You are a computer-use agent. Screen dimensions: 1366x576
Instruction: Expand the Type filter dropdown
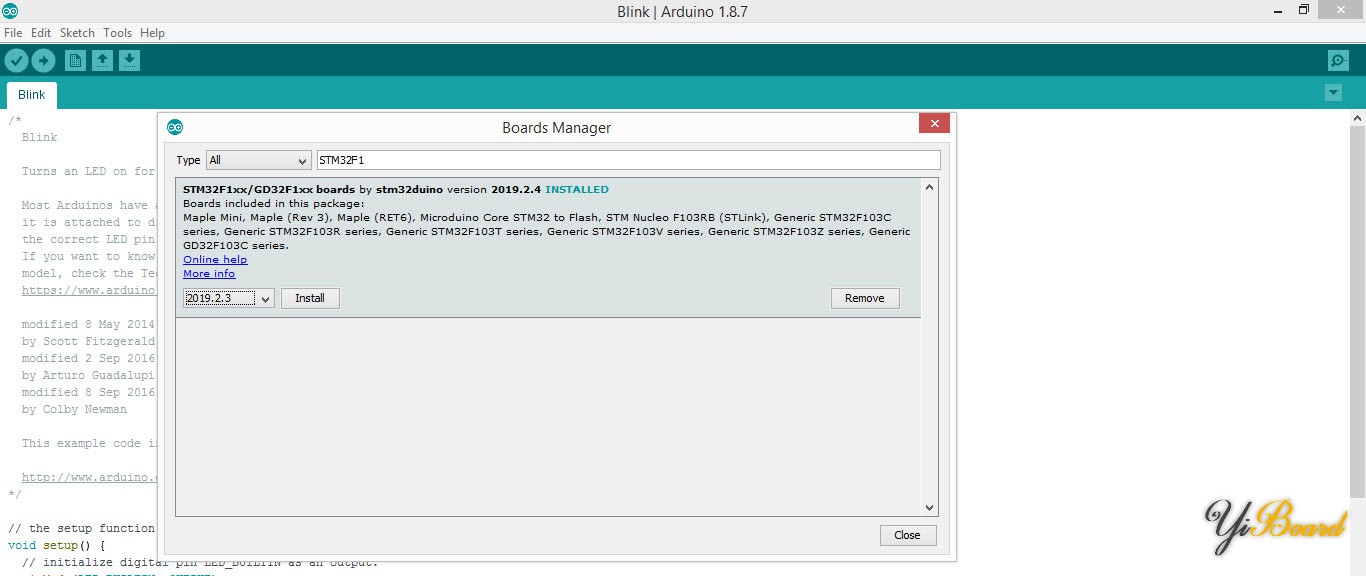259,160
